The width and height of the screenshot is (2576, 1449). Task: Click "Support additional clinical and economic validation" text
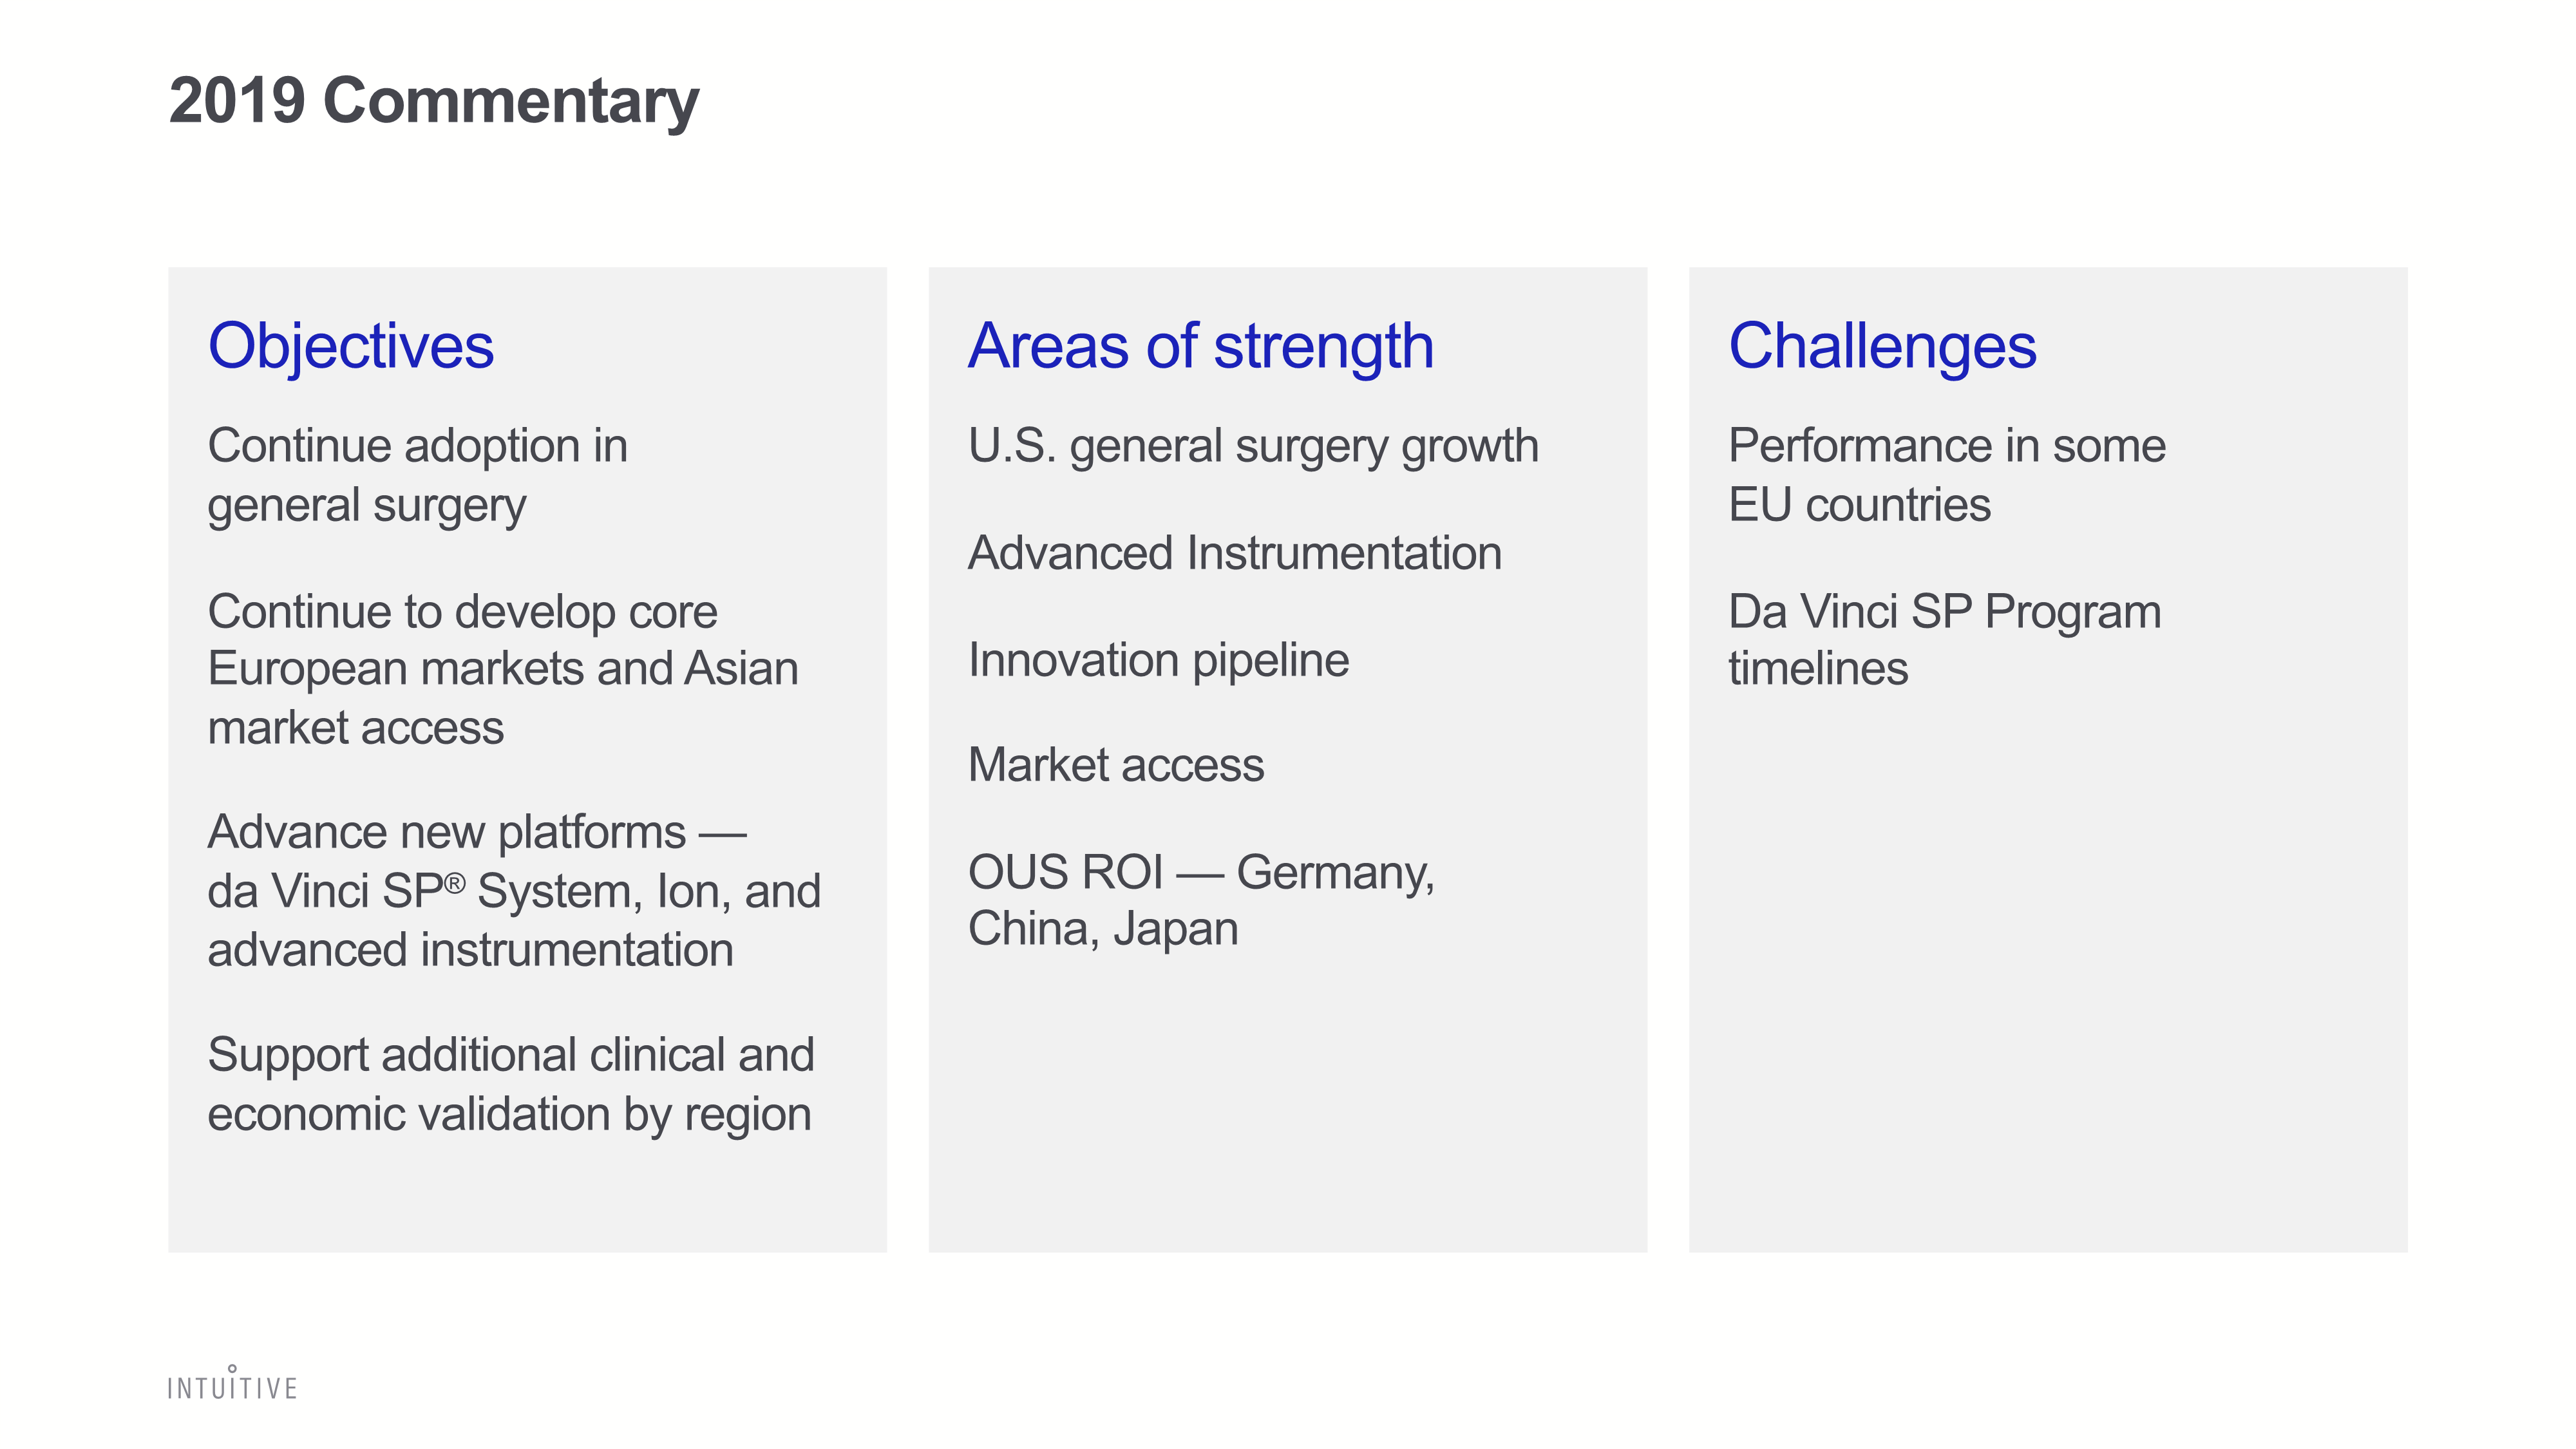[x=510, y=1084]
